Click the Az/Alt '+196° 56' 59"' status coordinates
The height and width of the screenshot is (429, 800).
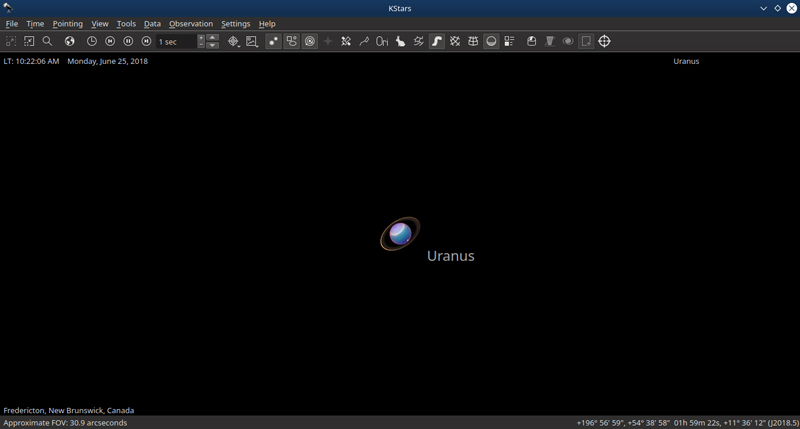pos(623,423)
